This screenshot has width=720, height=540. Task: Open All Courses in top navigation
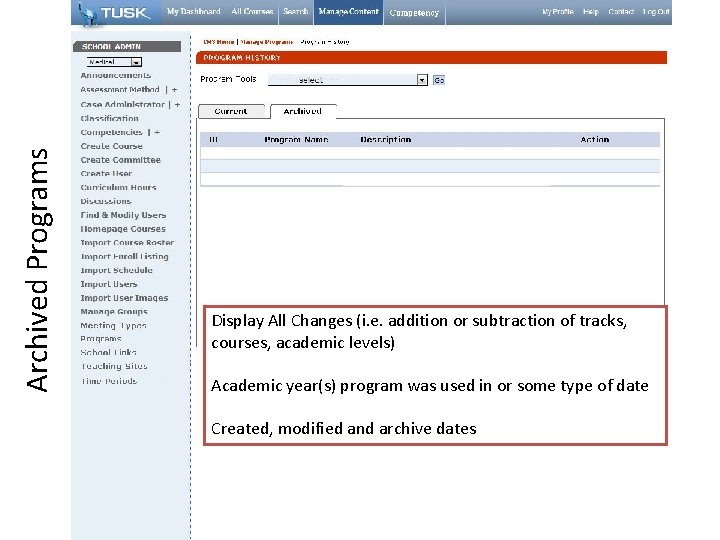point(252,11)
